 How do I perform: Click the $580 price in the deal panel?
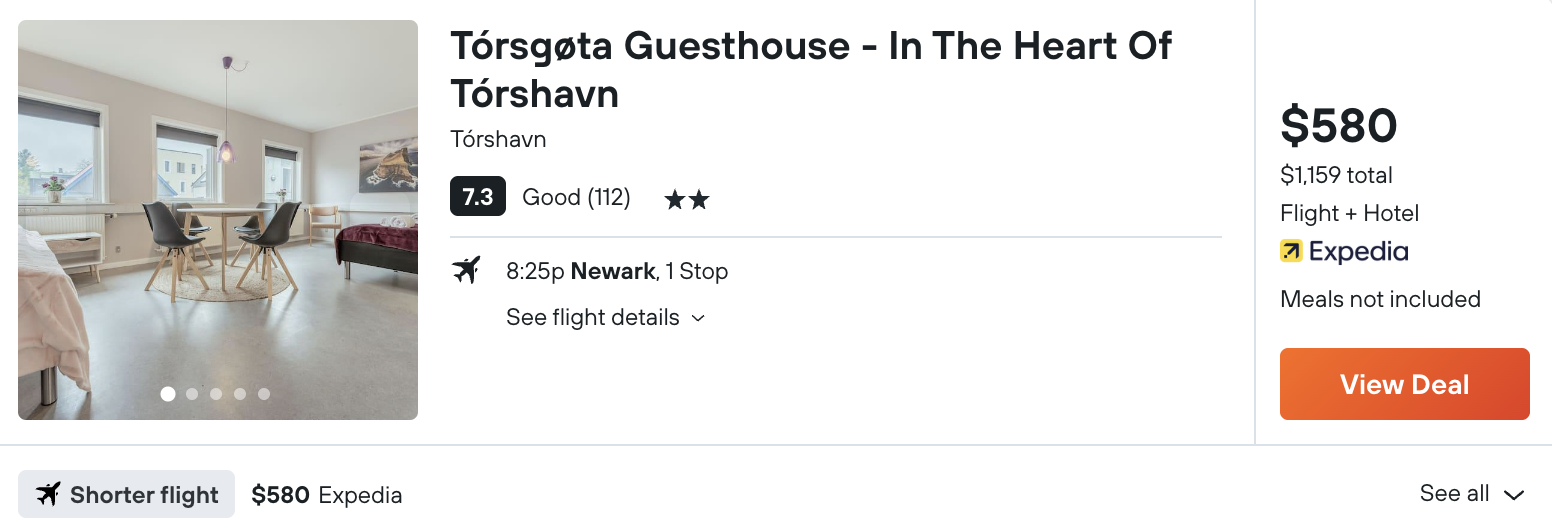click(1339, 126)
